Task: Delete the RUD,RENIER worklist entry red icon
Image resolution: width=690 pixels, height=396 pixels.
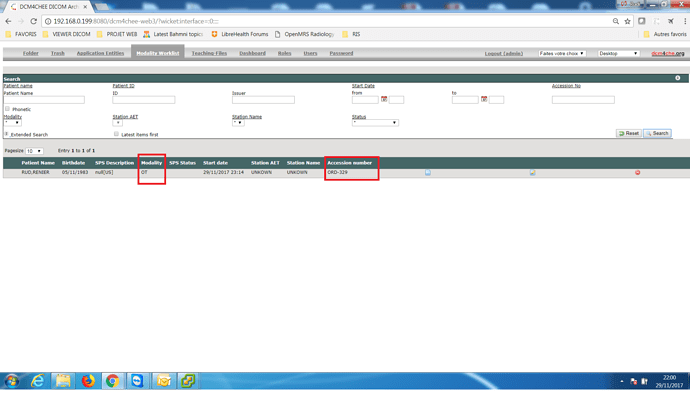Action: pyautogui.click(x=638, y=172)
